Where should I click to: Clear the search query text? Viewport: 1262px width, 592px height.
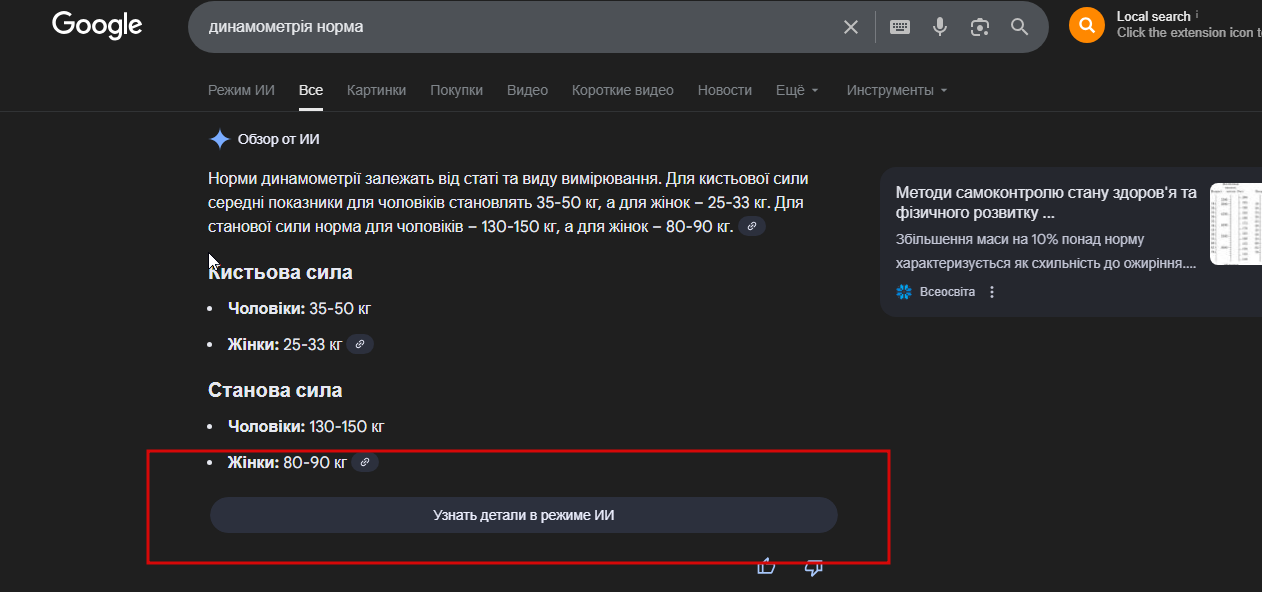click(x=851, y=27)
